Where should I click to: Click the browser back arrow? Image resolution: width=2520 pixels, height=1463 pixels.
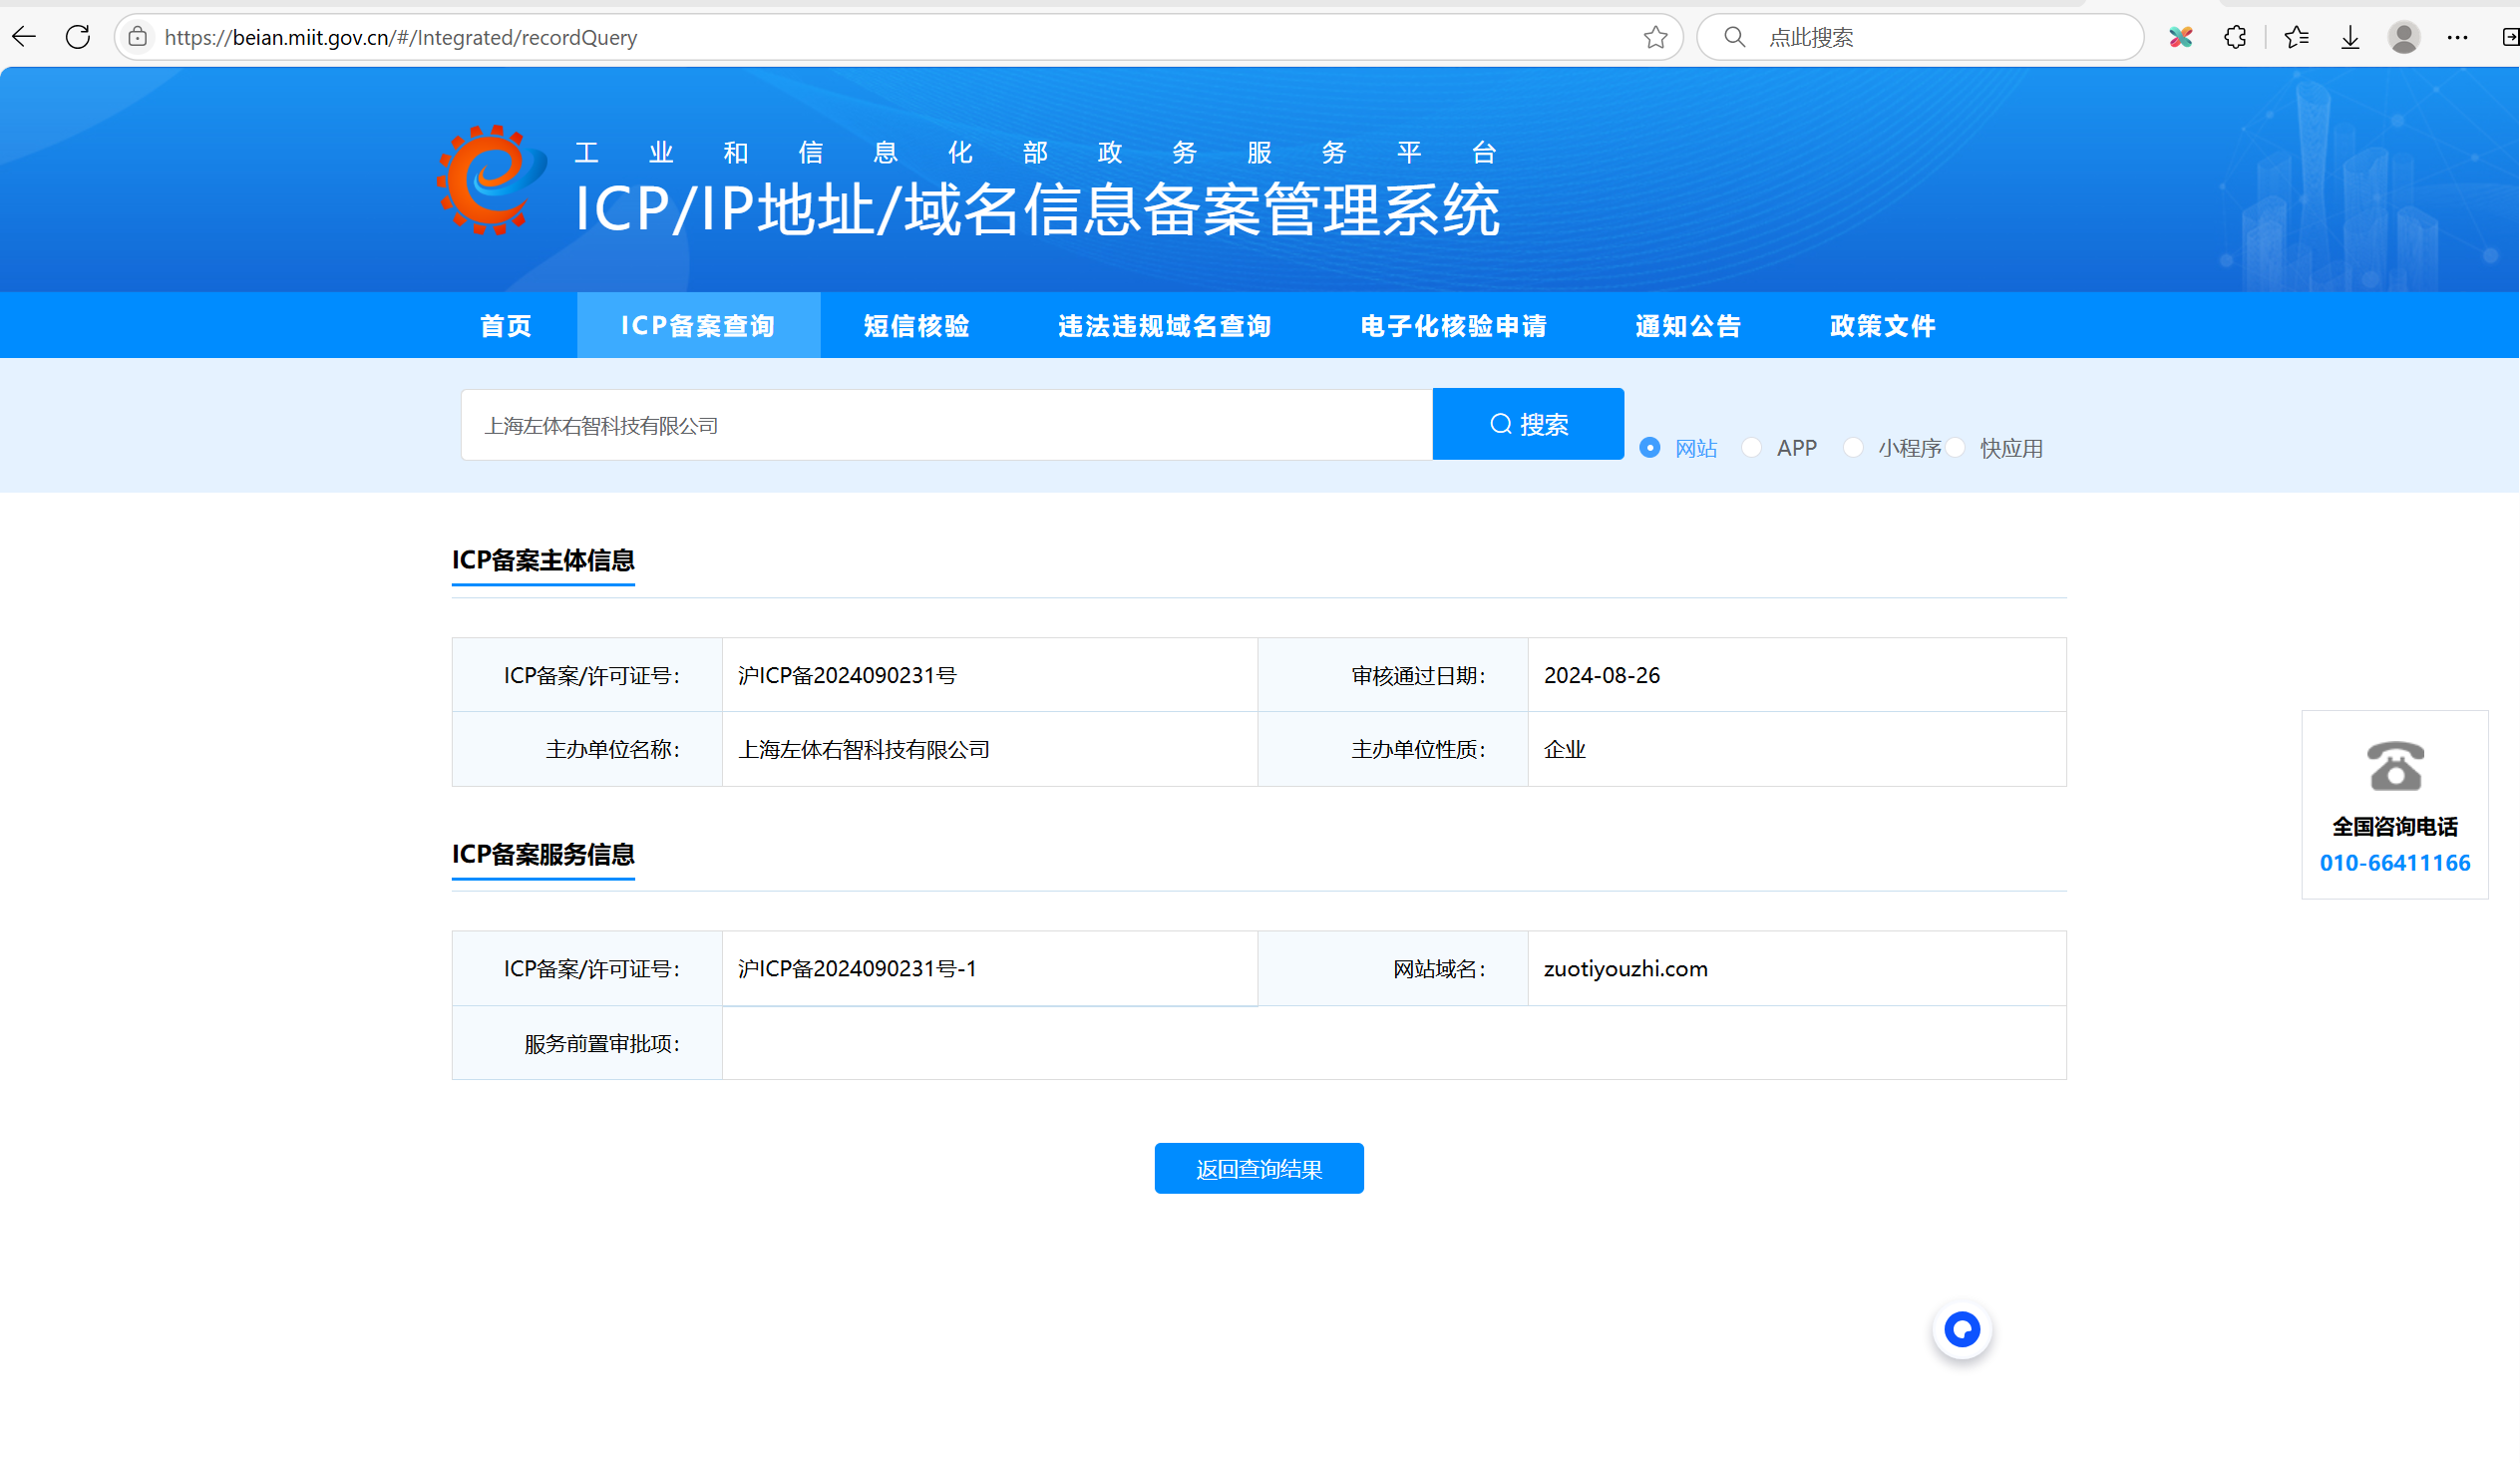pos(24,37)
